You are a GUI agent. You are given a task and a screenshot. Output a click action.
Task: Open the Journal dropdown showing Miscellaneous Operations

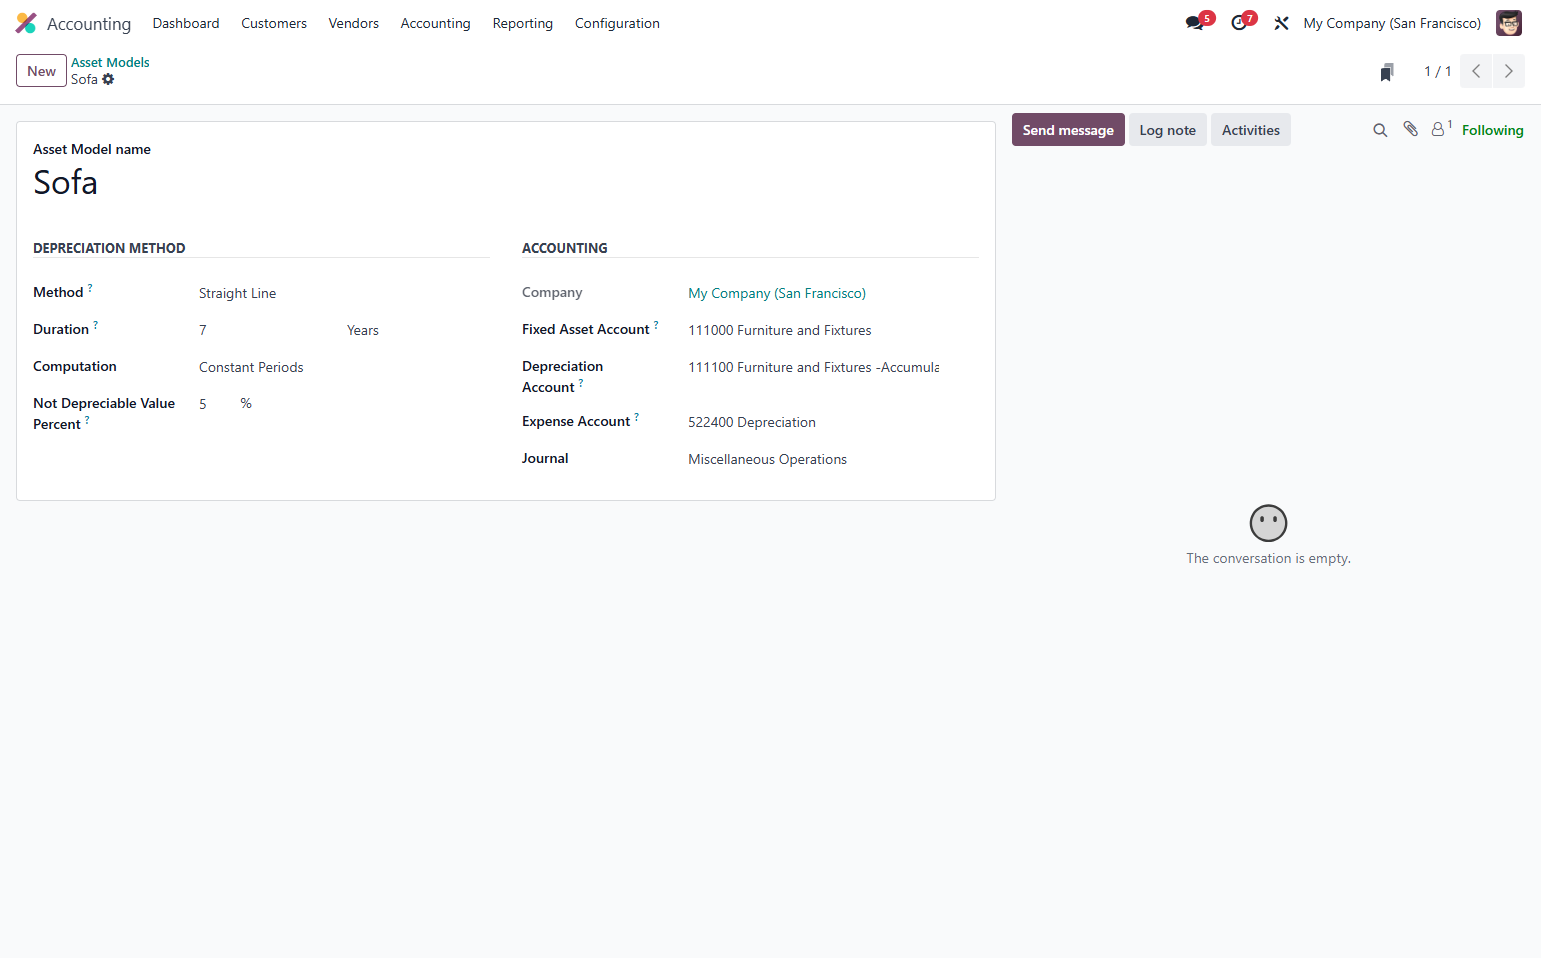click(x=833, y=459)
